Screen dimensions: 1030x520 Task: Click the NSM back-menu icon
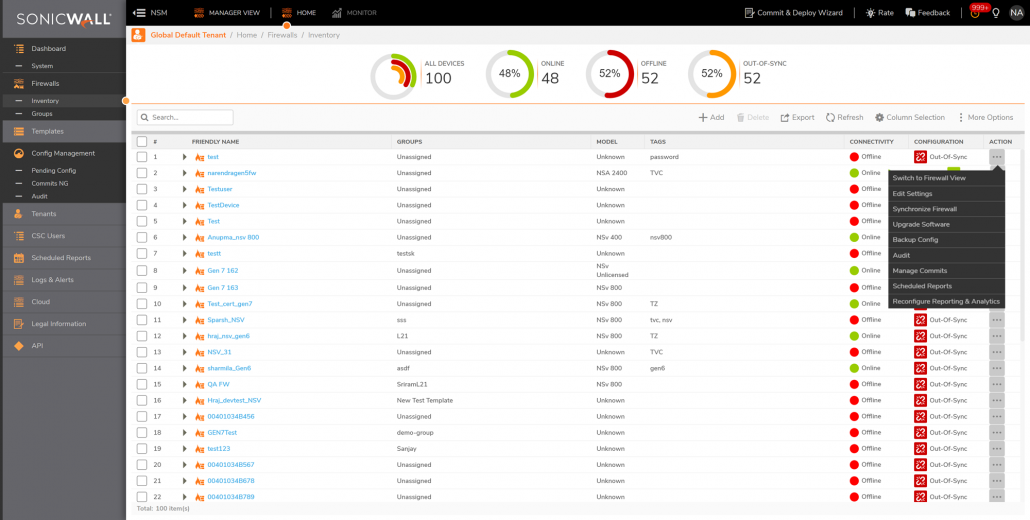139,12
